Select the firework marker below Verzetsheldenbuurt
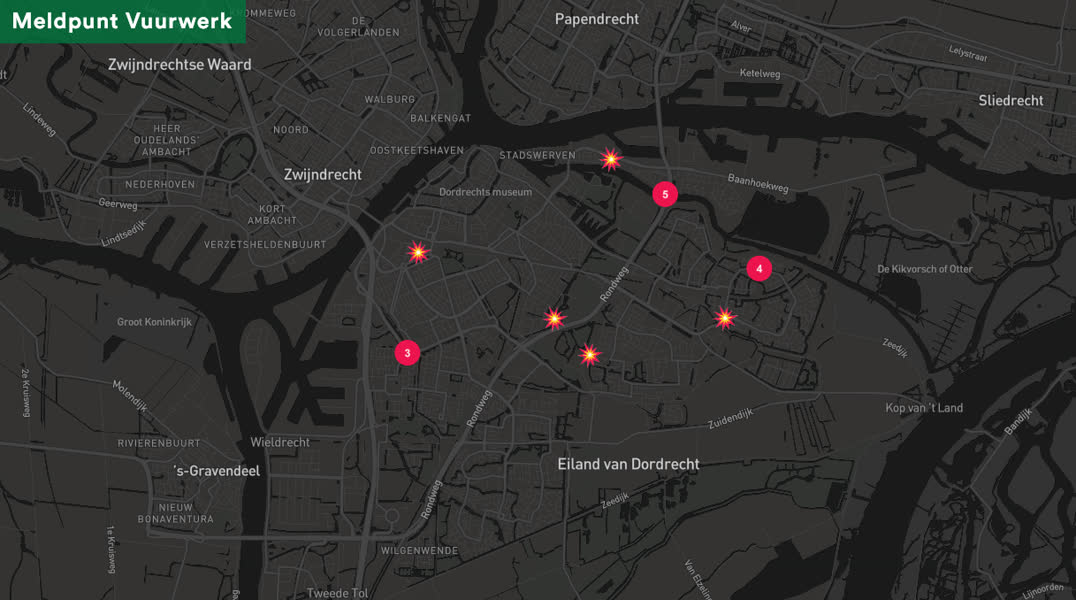The width and height of the screenshot is (1076, 600). point(418,253)
